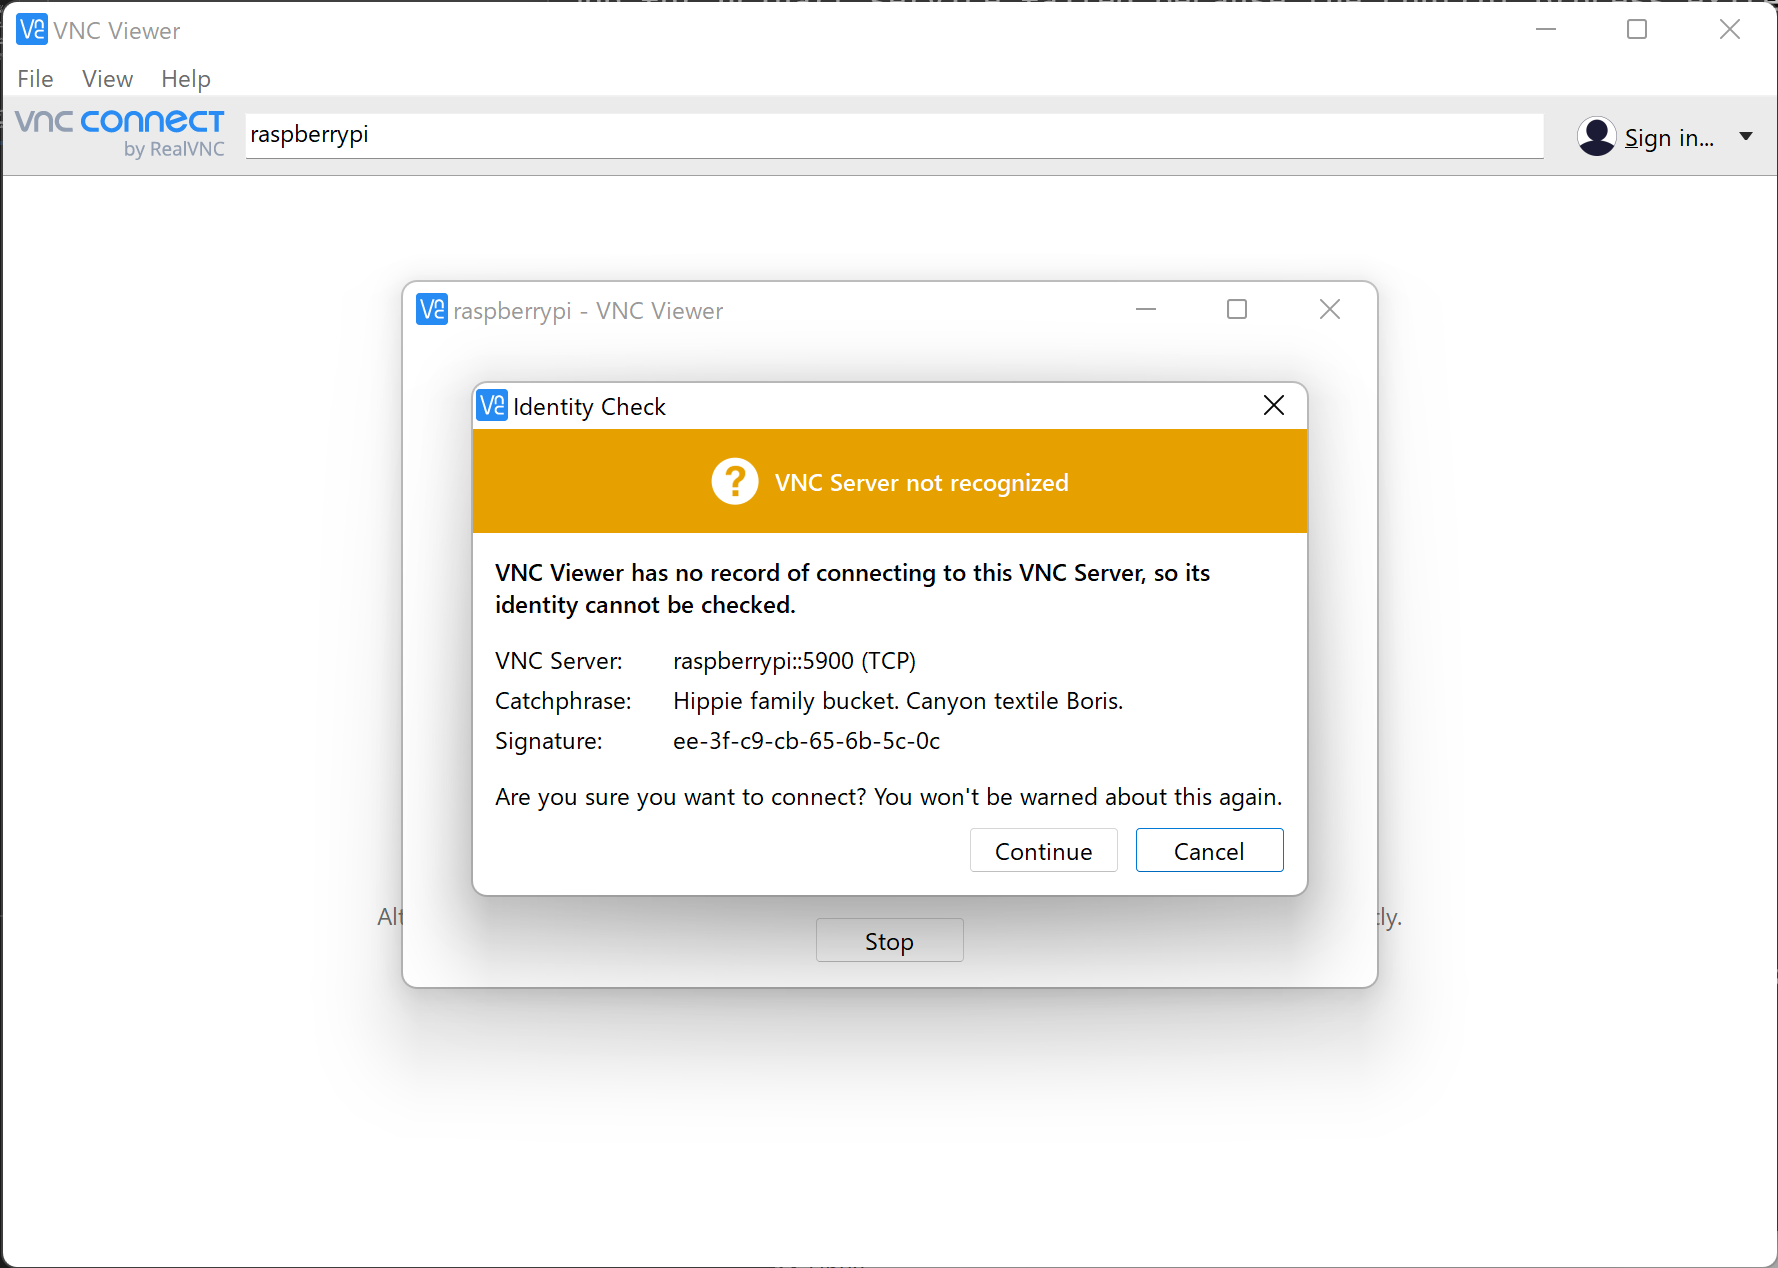Click Continue to accept the server identity
The image size is (1778, 1268).
(x=1043, y=850)
